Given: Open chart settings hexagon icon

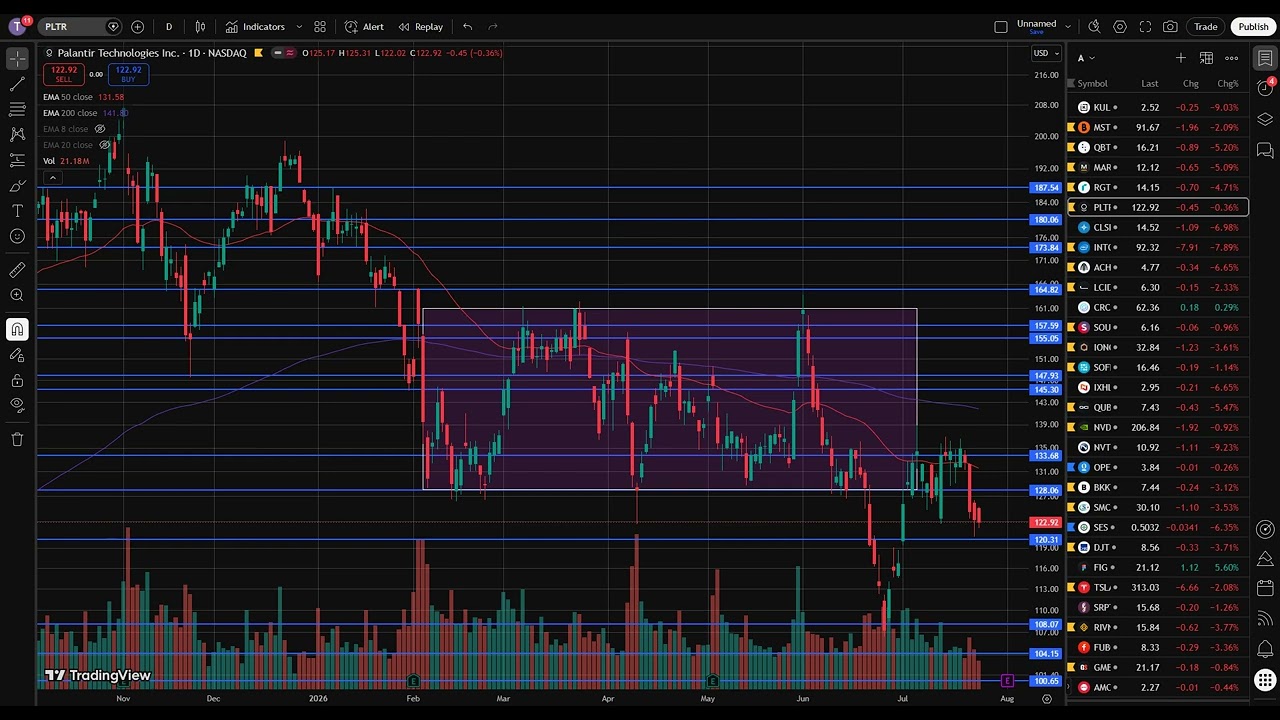Looking at the screenshot, I should tap(1120, 27).
